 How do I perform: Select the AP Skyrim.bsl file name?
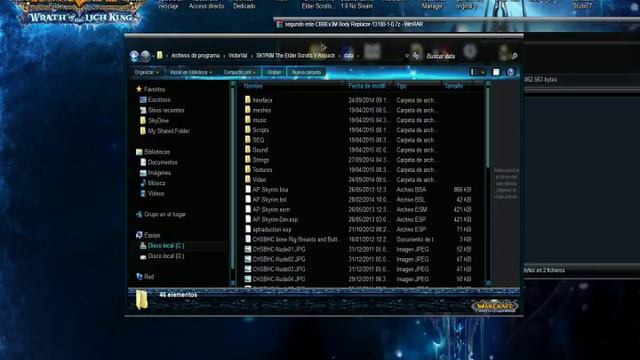click(x=269, y=199)
